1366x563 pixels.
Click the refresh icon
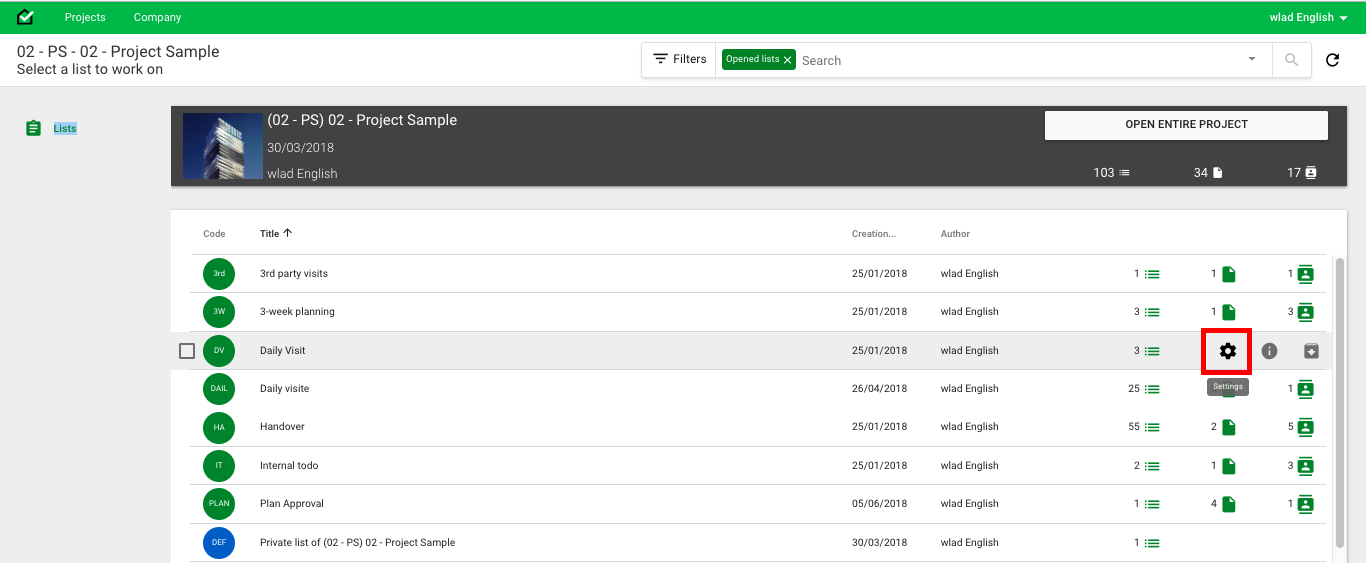pos(1332,60)
